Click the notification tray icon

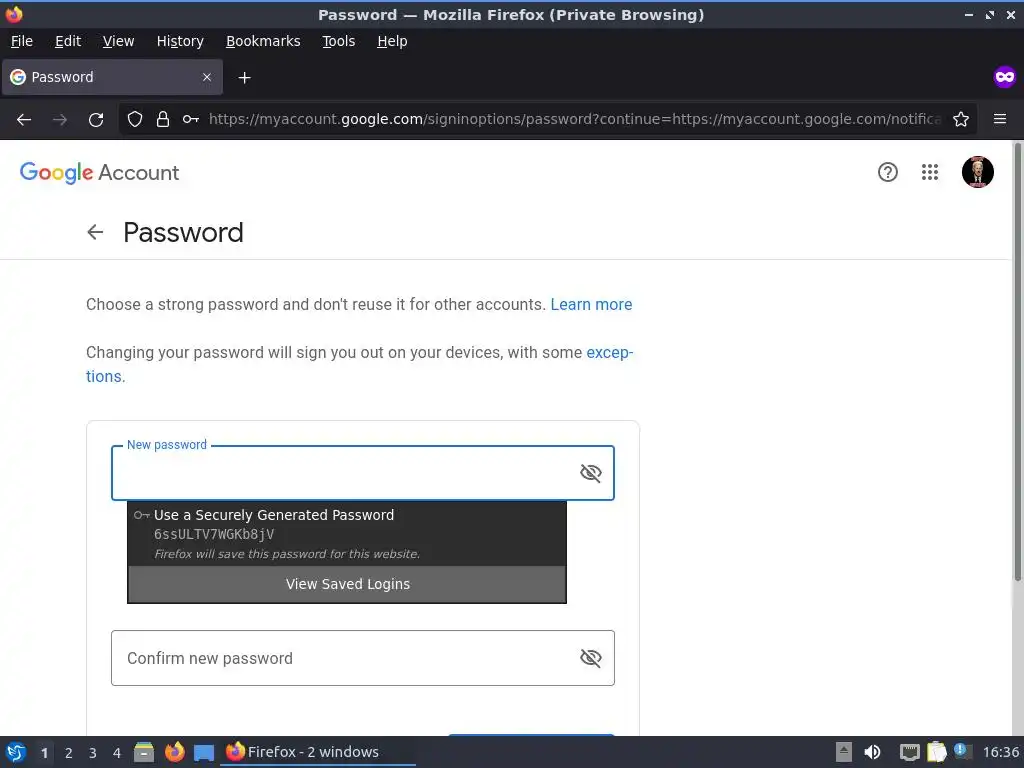pos(963,751)
